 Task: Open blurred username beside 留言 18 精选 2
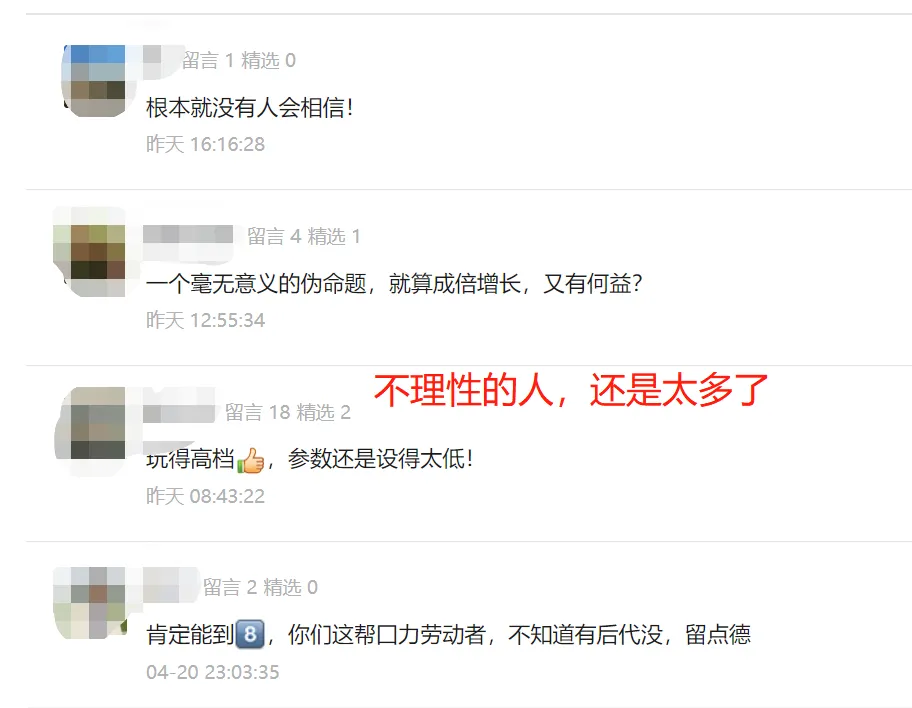pos(179,413)
